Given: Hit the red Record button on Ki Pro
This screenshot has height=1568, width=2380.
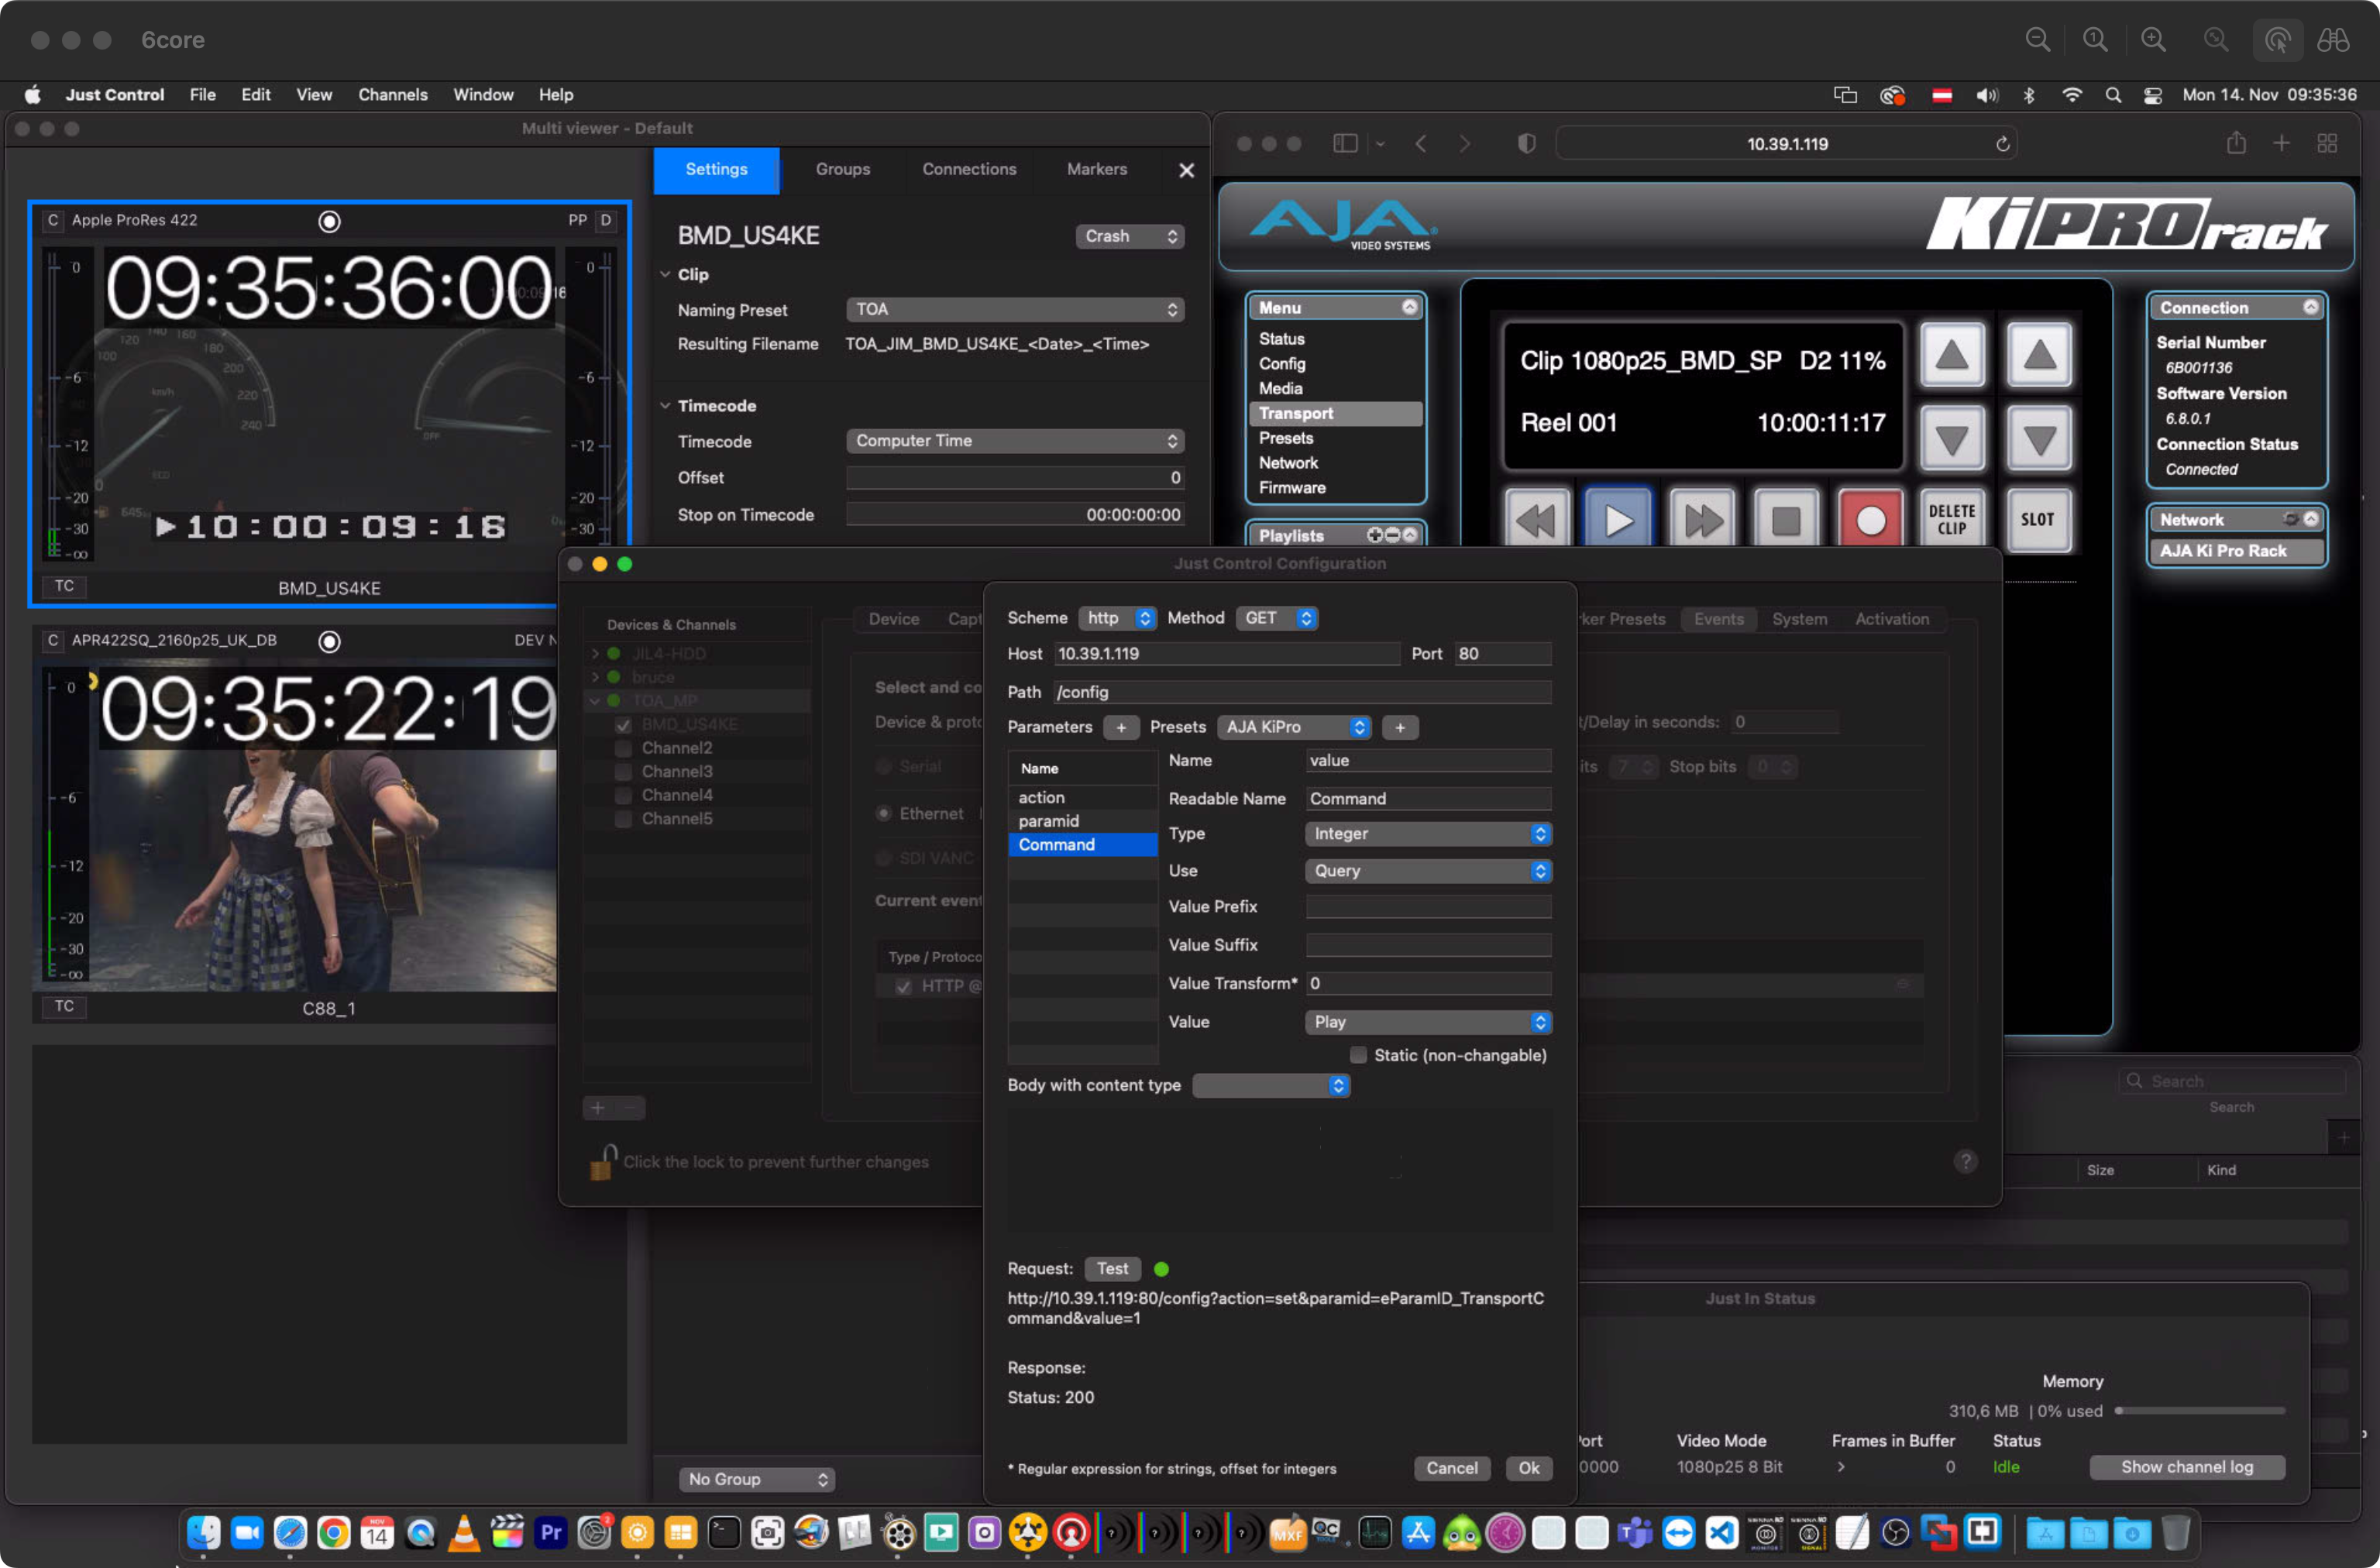Looking at the screenshot, I should [1871, 520].
